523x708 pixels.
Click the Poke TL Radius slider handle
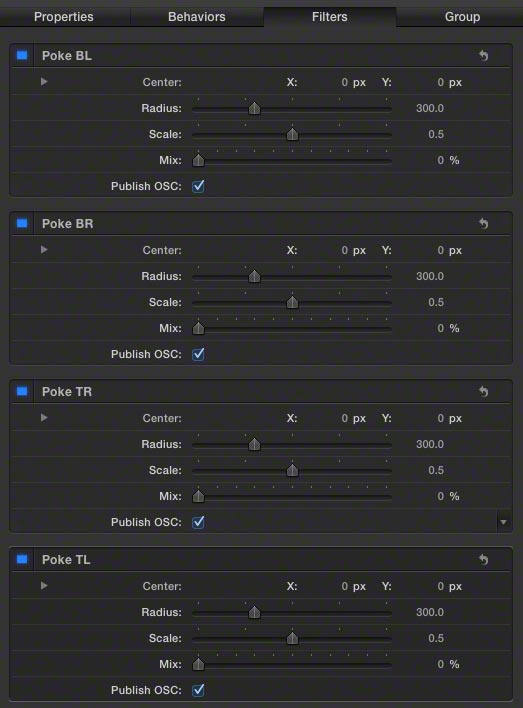(x=254, y=612)
